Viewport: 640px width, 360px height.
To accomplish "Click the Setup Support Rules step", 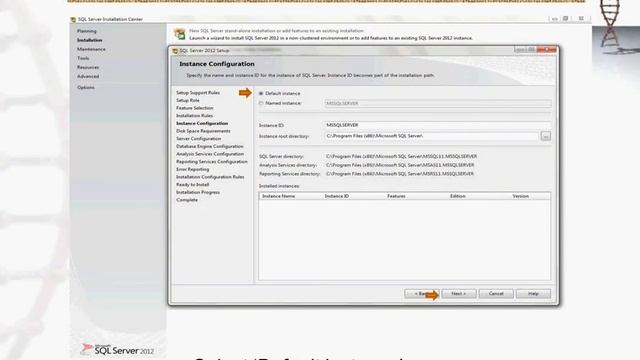I will [198, 93].
